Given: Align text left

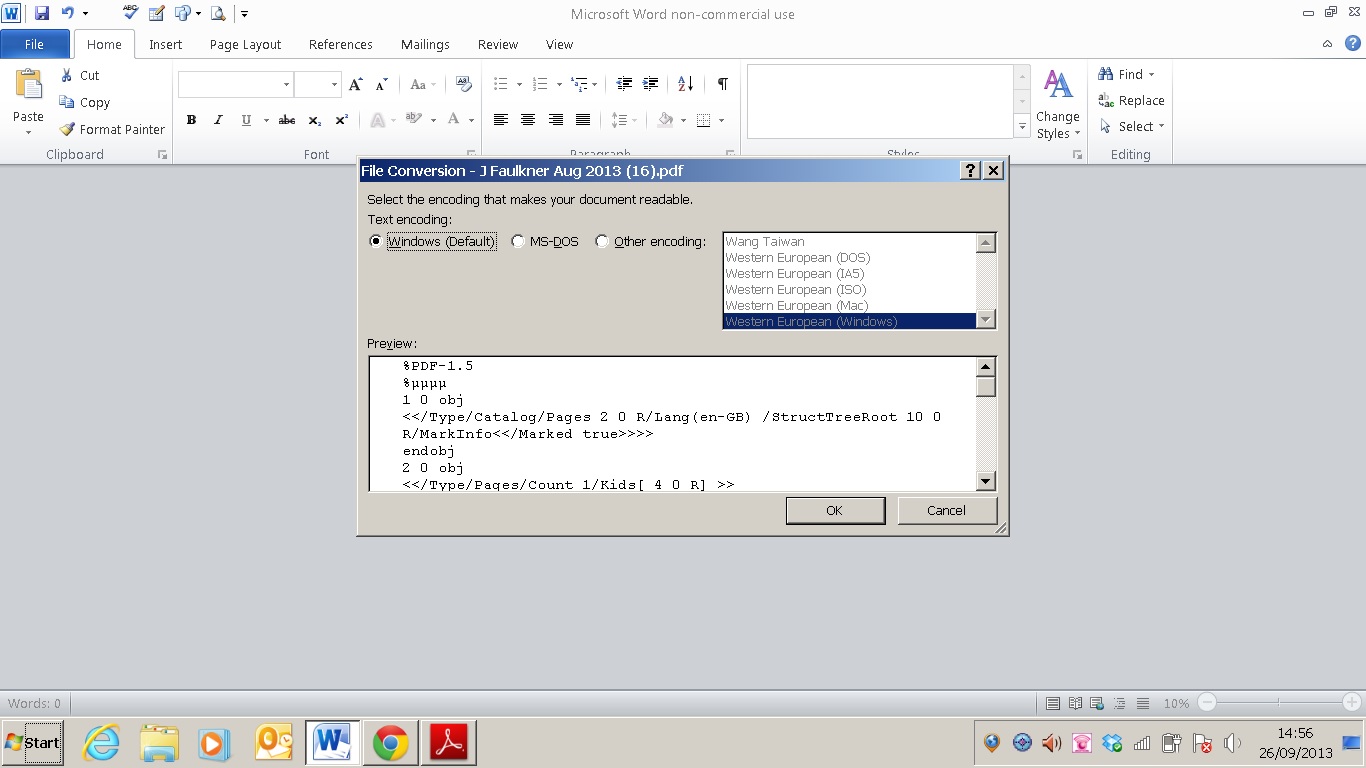Looking at the screenshot, I should click(501, 120).
